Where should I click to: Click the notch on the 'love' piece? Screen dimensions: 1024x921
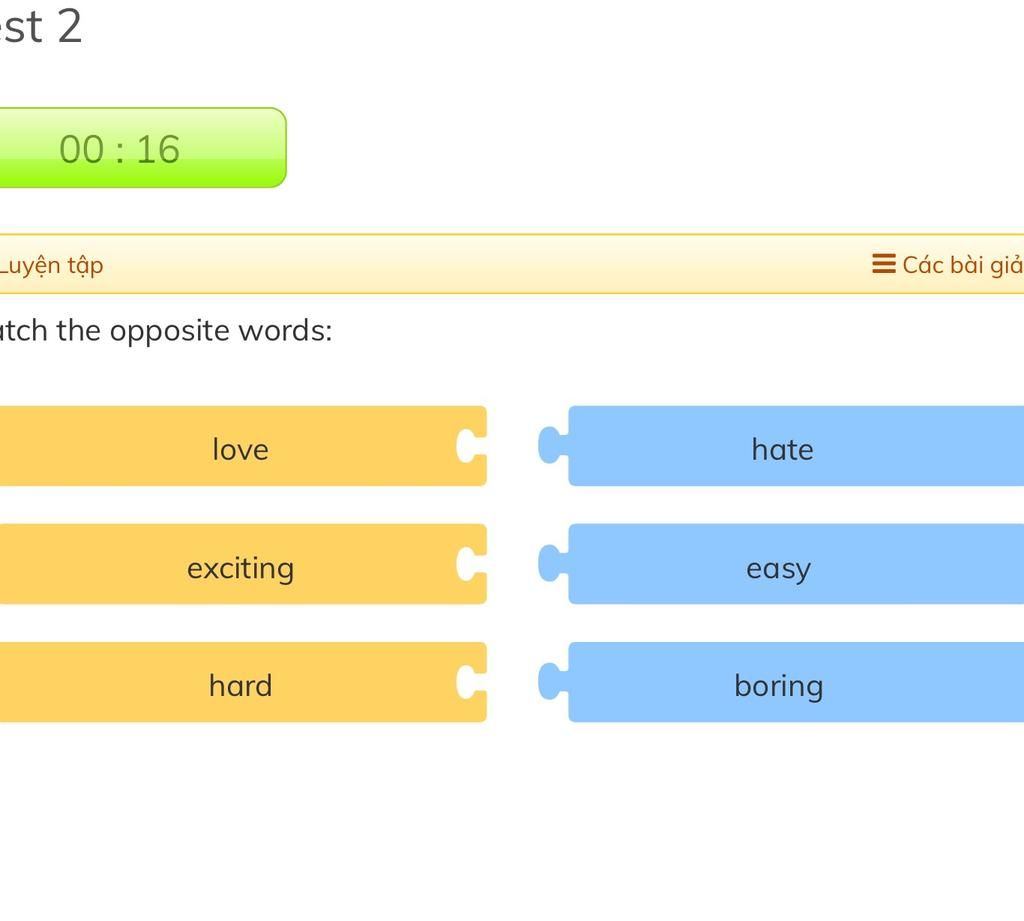tap(467, 446)
